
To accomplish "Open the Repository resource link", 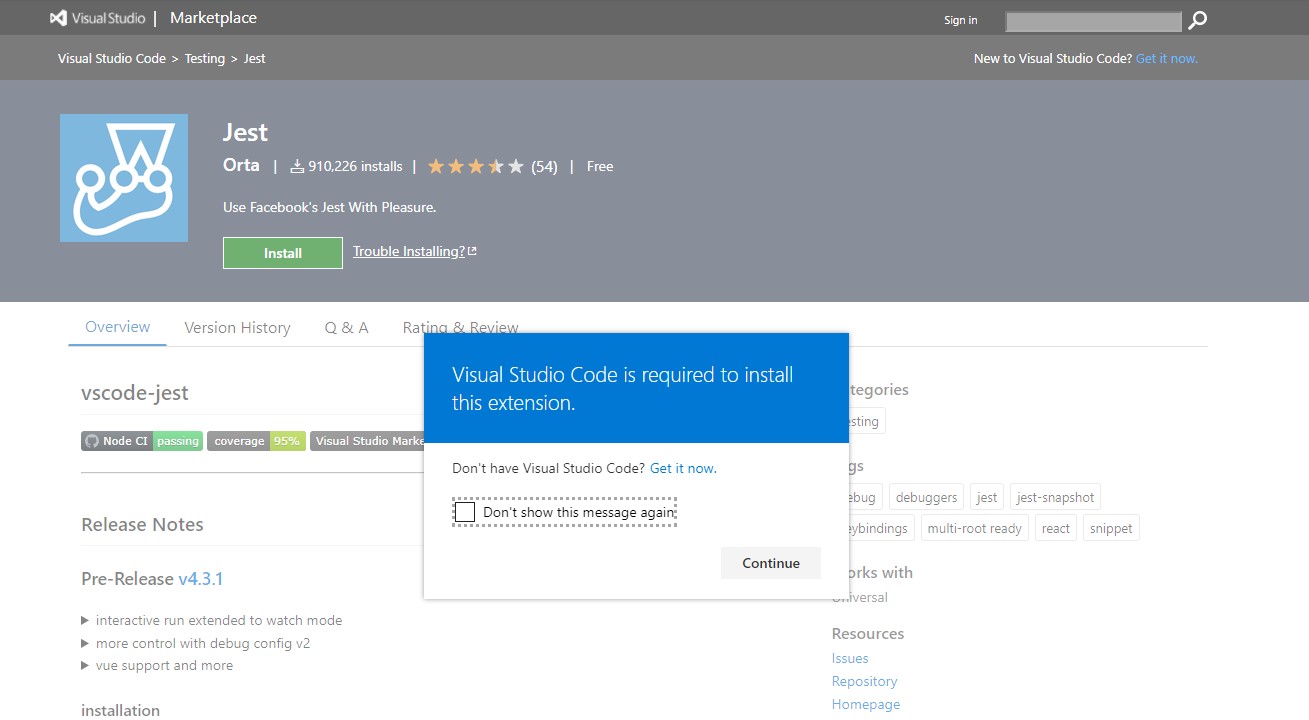I will tap(865, 681).
